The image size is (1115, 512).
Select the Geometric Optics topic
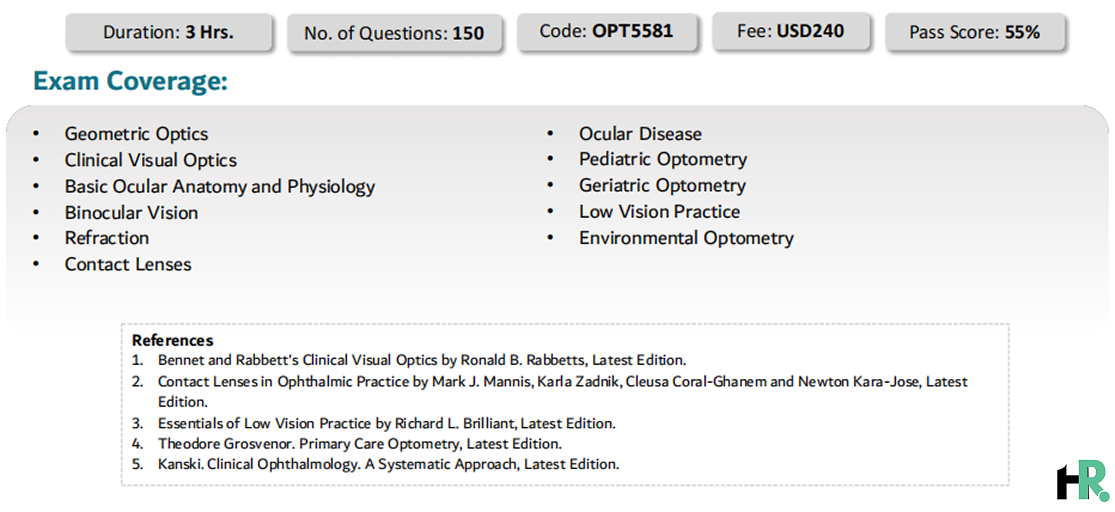[137, 134]
